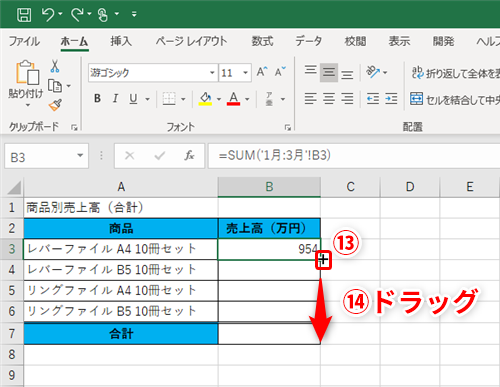The height and width of the screenshot is (387, 500).
Task: Open Customize Quick Access Toolbar menu
Action: tap(134, 14)
